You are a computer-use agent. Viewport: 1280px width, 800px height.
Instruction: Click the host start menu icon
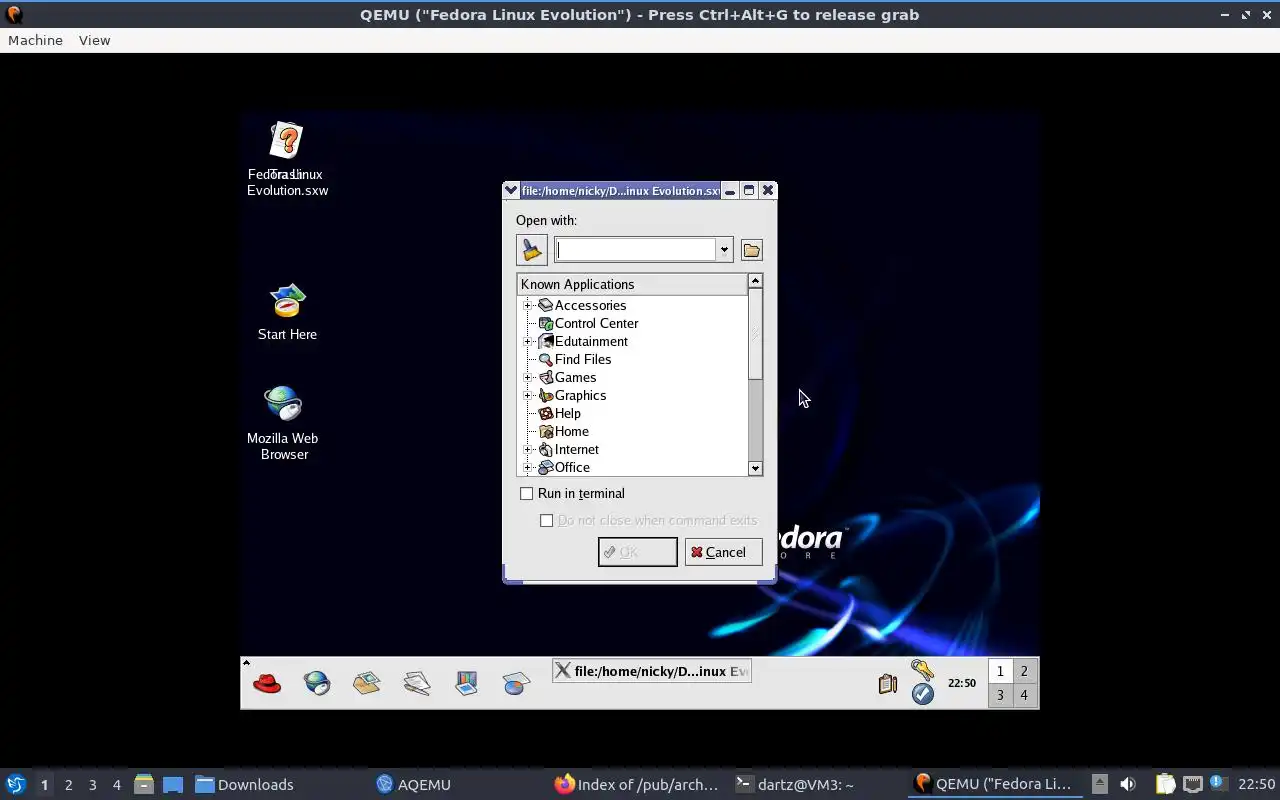tap(15, 784)
